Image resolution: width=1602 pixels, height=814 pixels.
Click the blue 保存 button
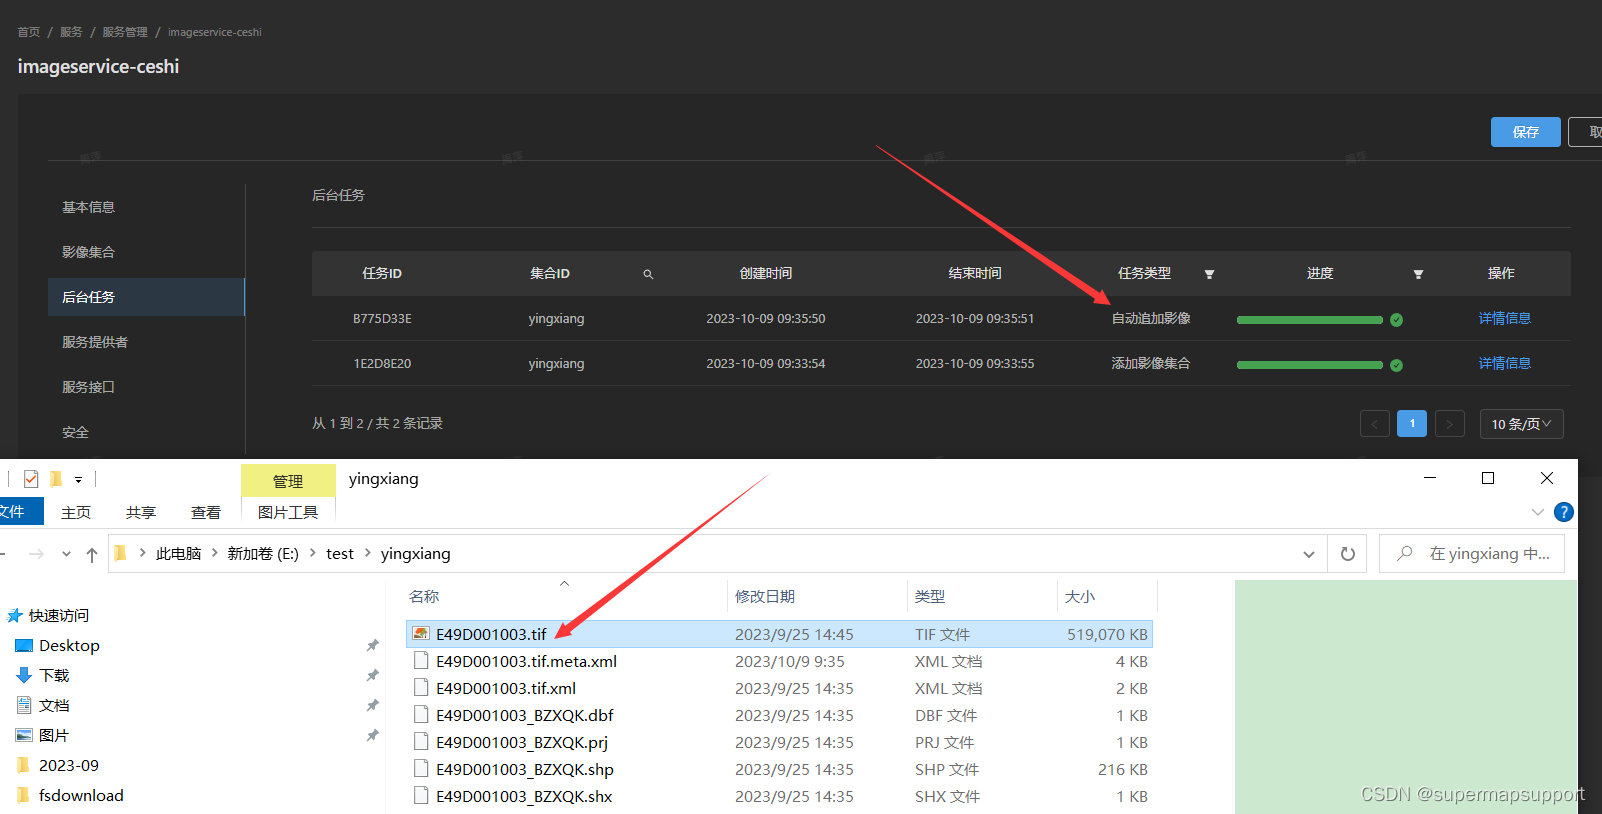[x=1525, y=132]
